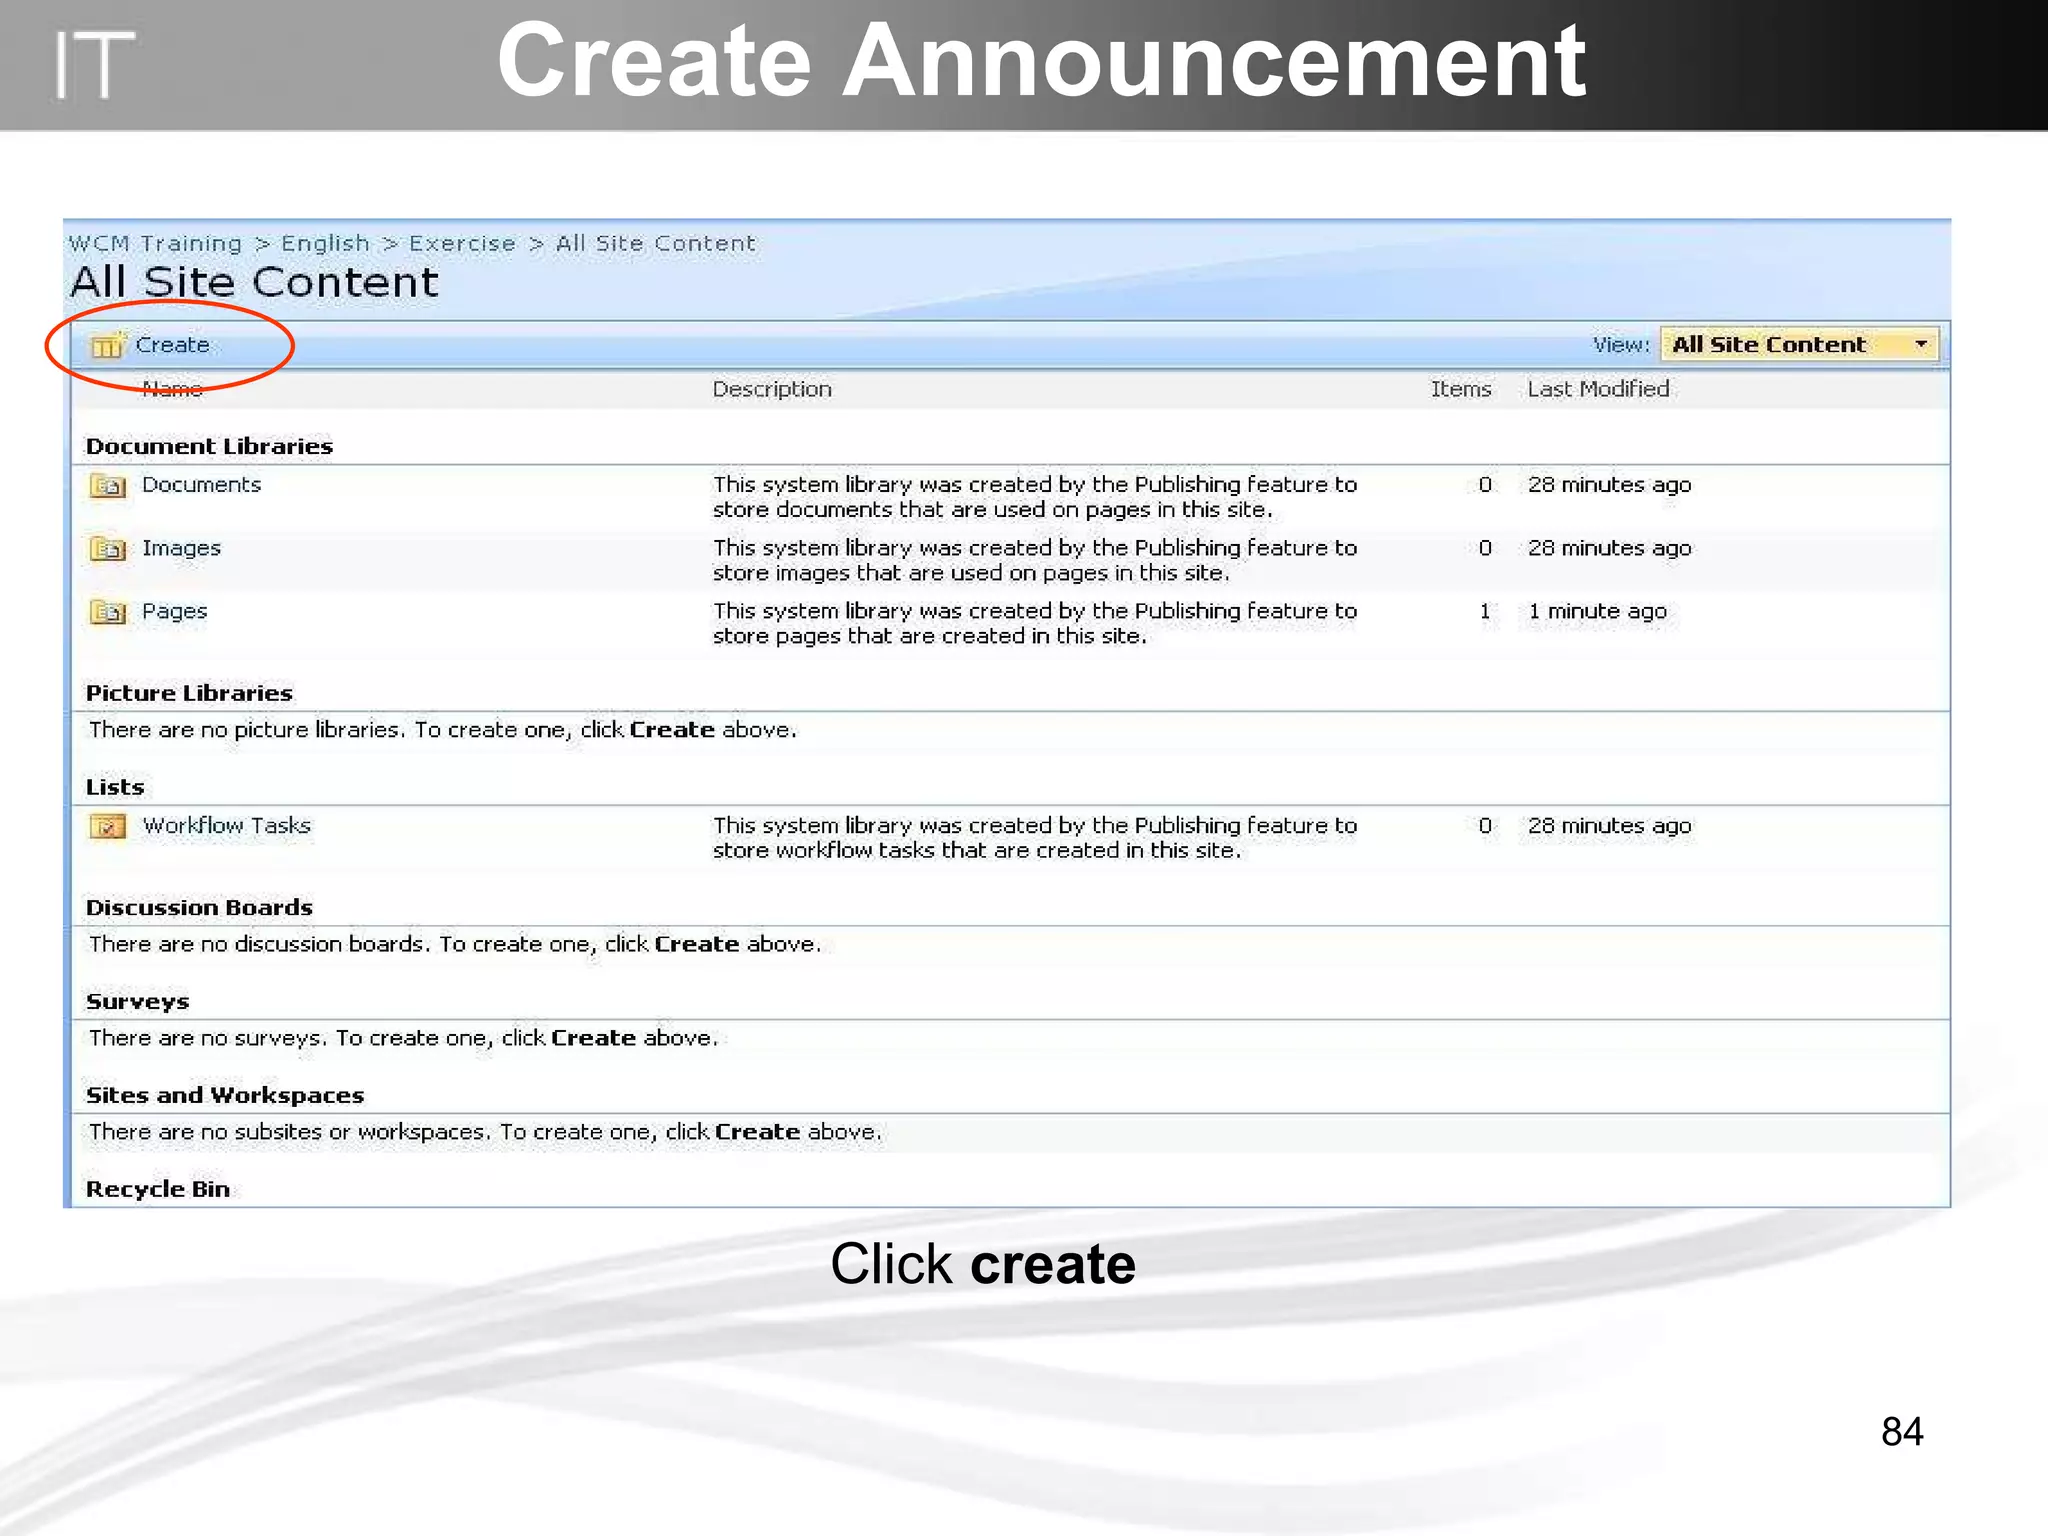Image resolution: width=2048 pixels, height=1536 pixels.
Task: Click the Lists section heading
Action: (x=115, y=787)
